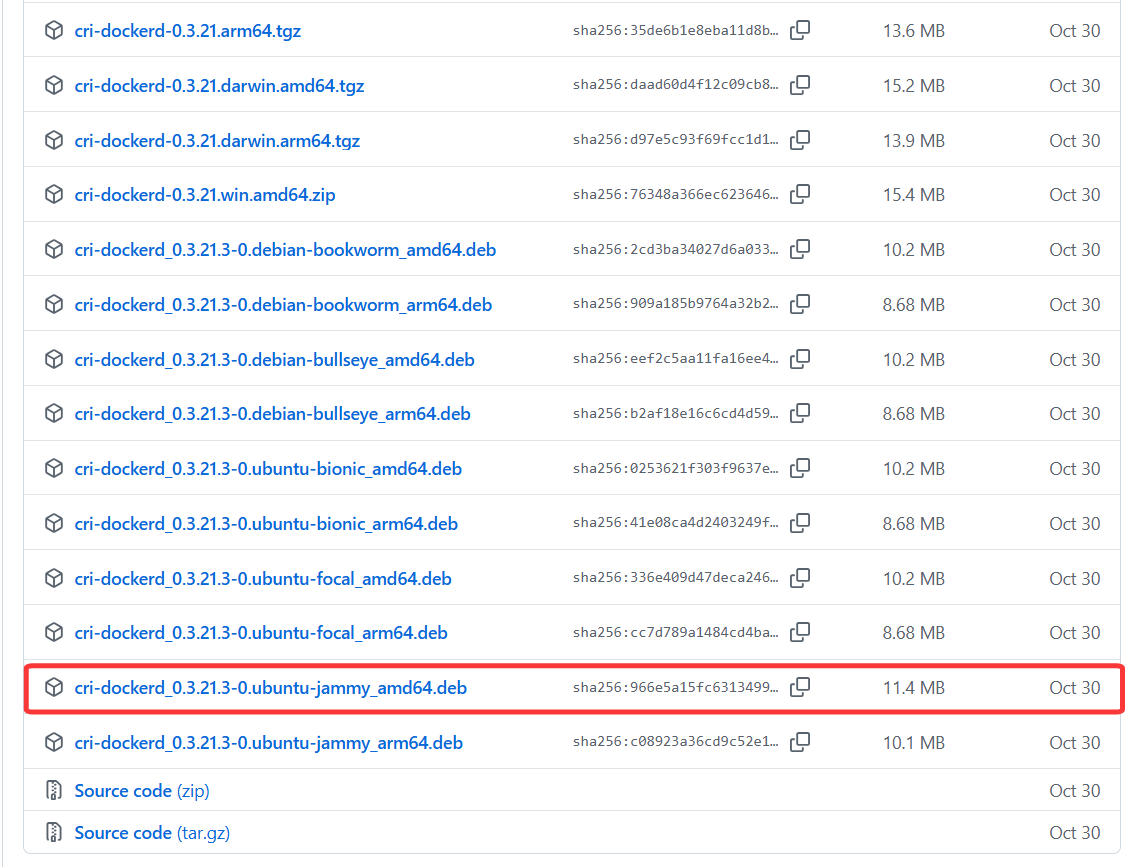
Task: Copy checksum of darwin.amd64.tgz asset
Action: click(799, 86)
